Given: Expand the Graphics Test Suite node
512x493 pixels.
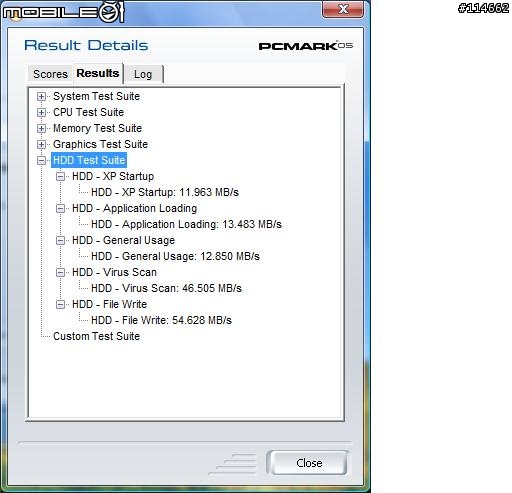Looking at the screenshot, I should pyautogui.click(x=41, y=145).
